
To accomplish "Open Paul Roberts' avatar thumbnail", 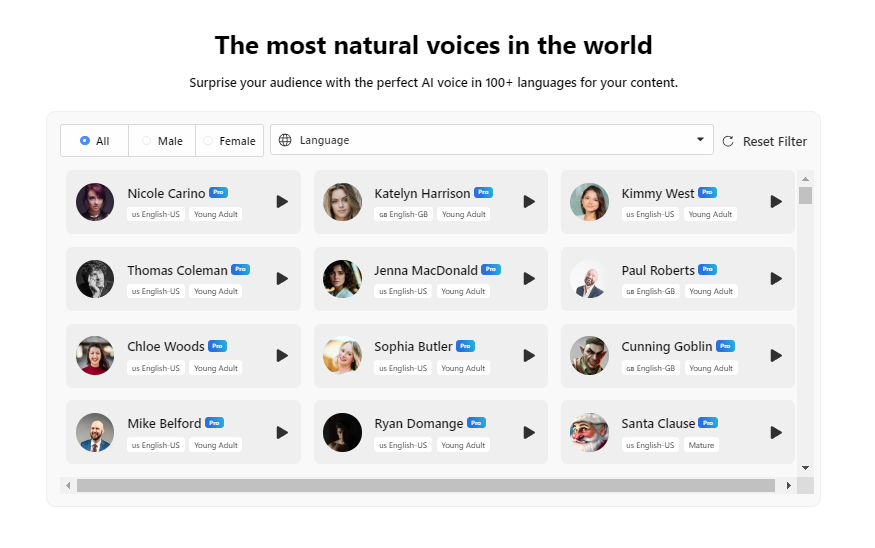I will point(589,279).
